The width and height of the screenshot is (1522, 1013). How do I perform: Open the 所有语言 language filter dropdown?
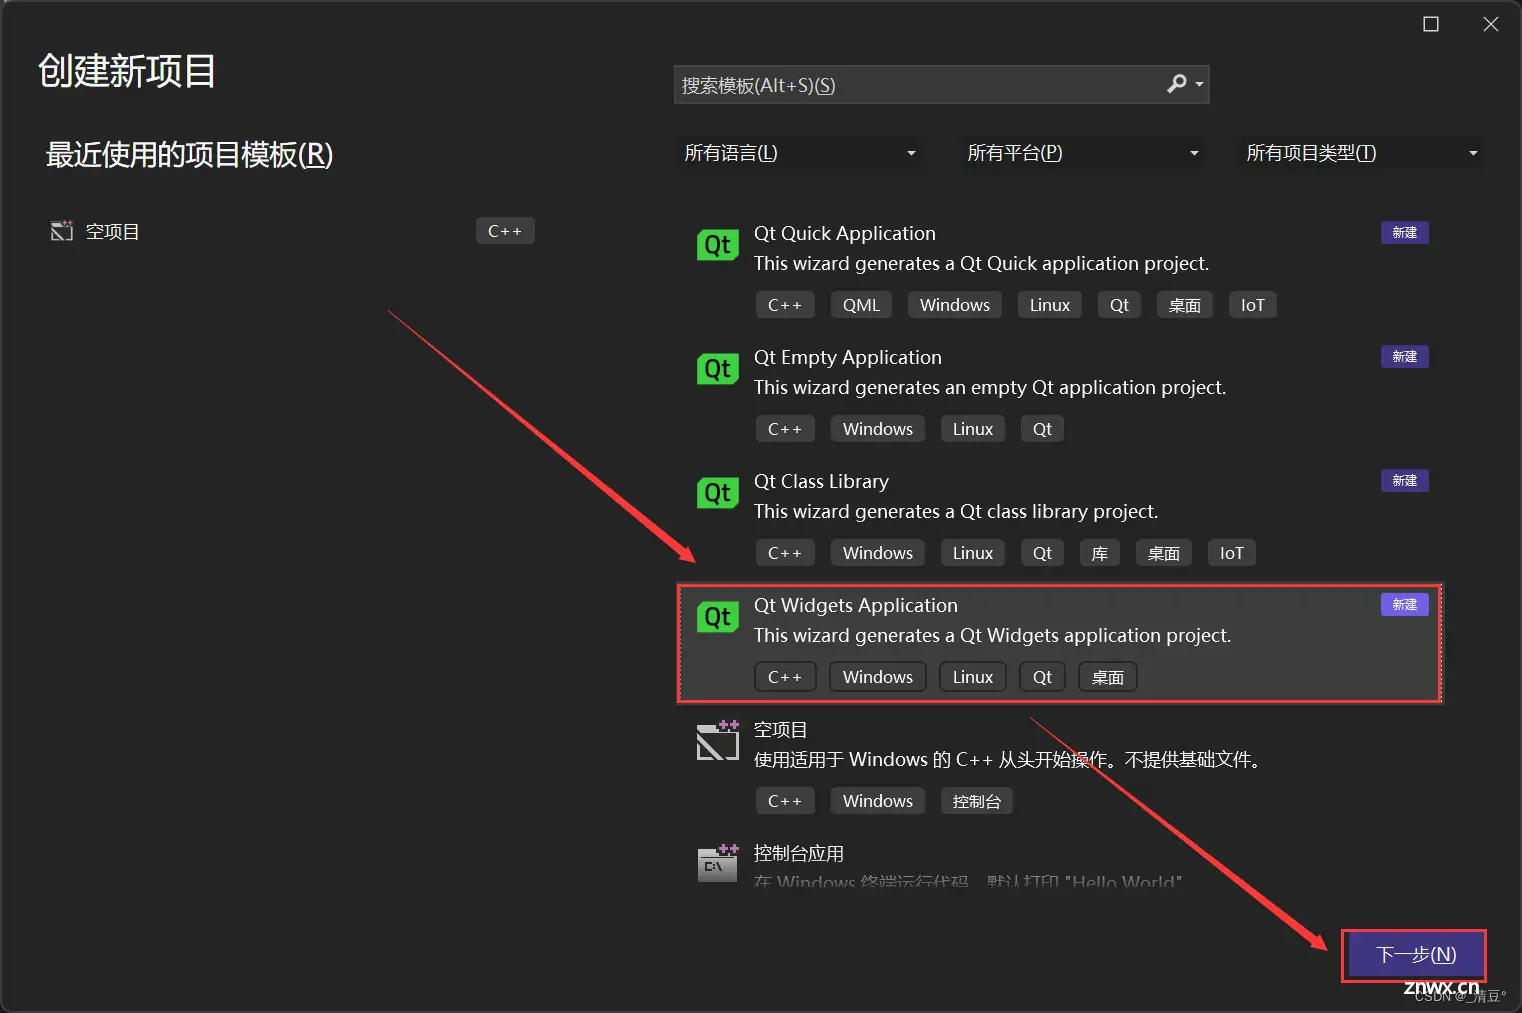click(x=799, y=153)
